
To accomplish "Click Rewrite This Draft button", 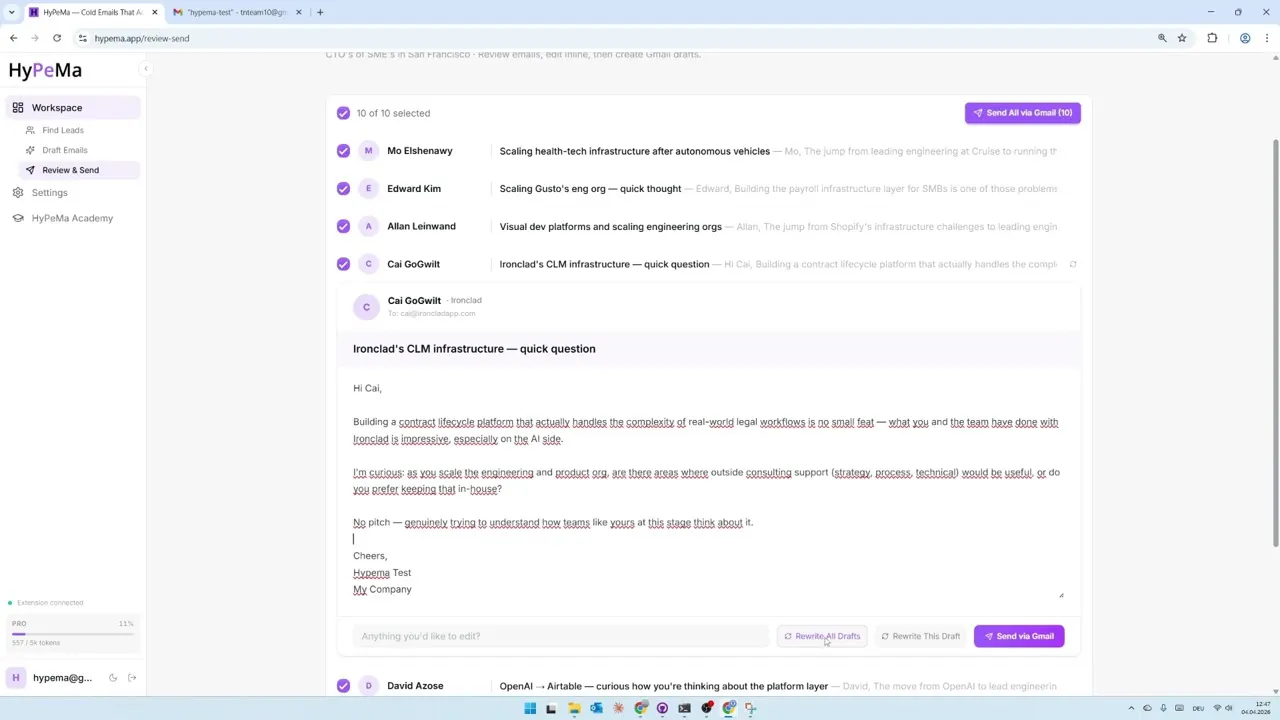I will [x=920, y=636].
